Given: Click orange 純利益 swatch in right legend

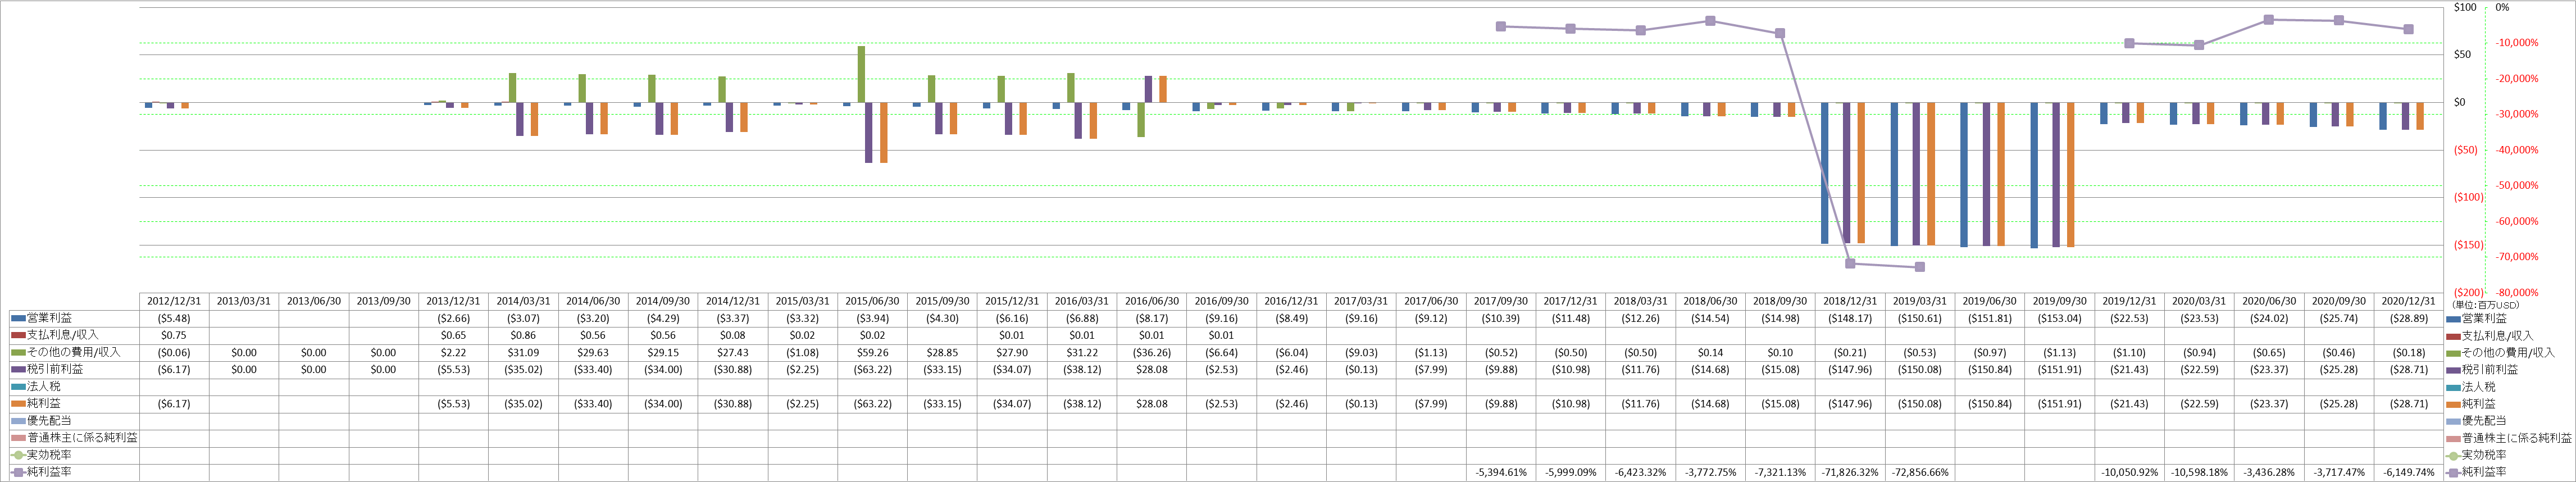Looking at the screenshot, I should coord(2453,404).
